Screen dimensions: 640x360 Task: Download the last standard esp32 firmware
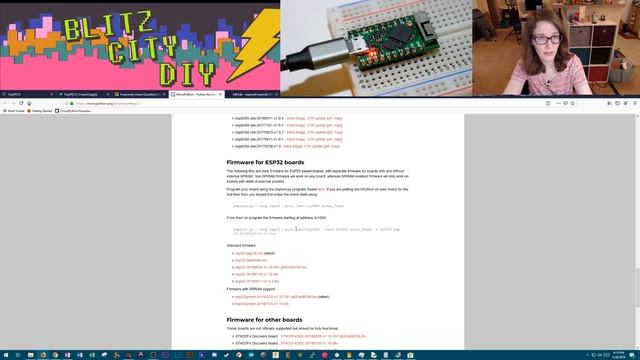257,281
